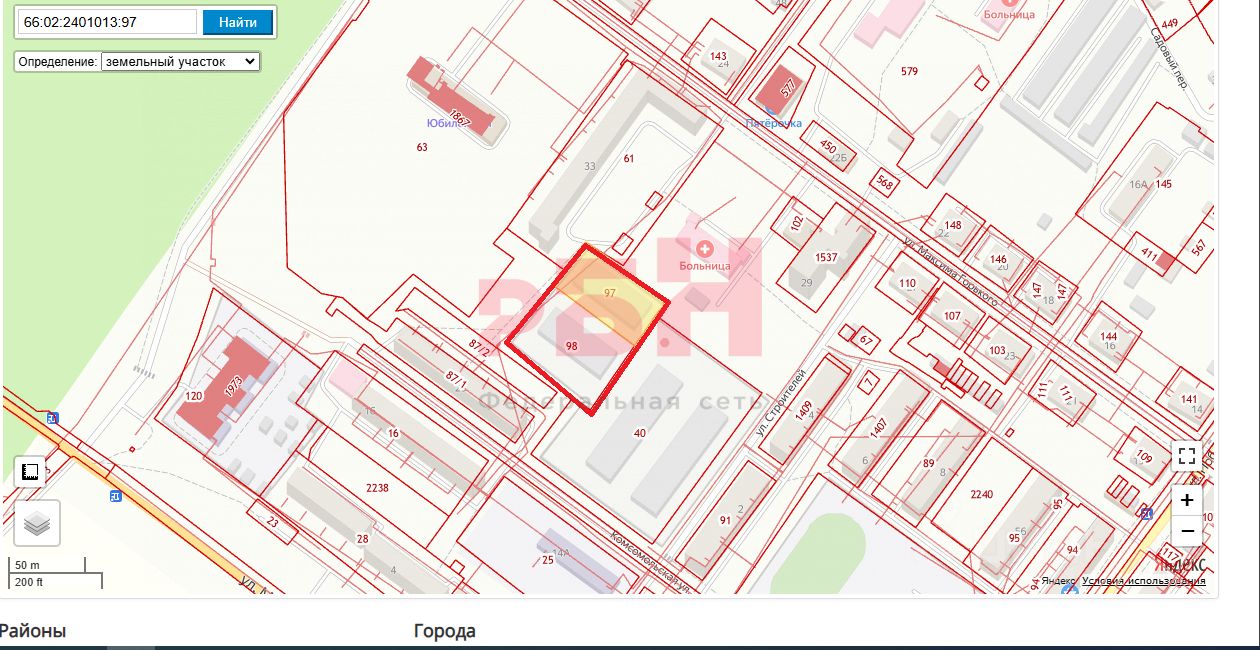
Task: Click building label 577
Action: coord(788,87)
